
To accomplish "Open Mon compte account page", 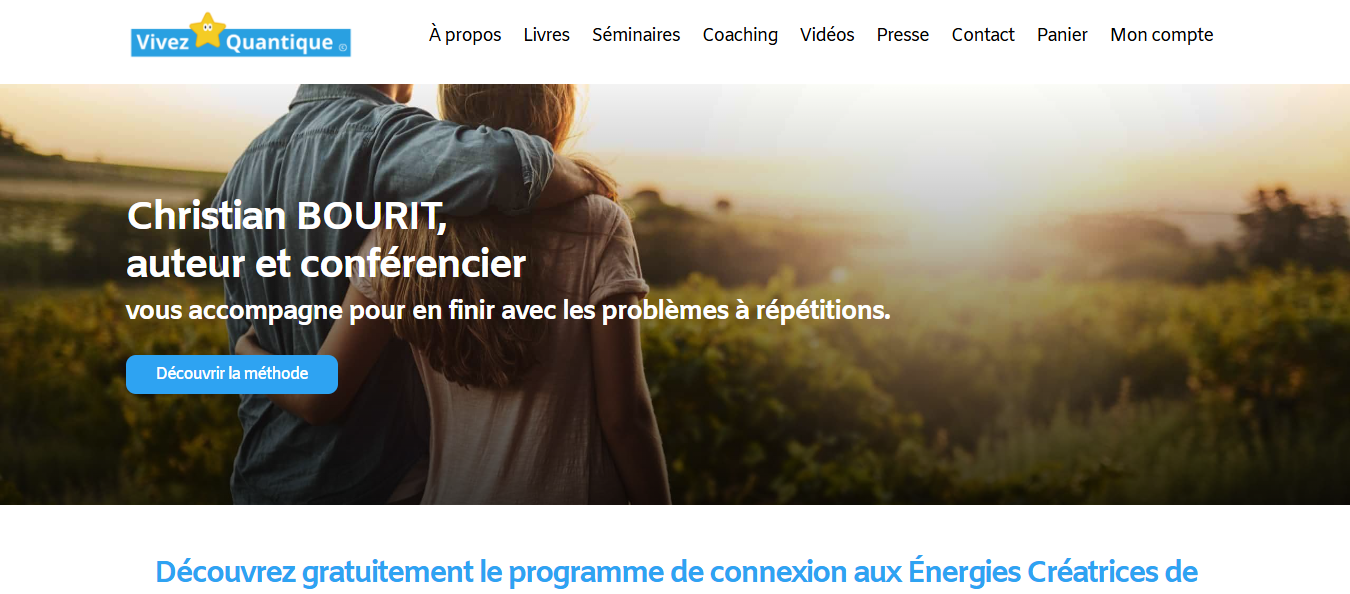I will click(x=1162, y=35).
